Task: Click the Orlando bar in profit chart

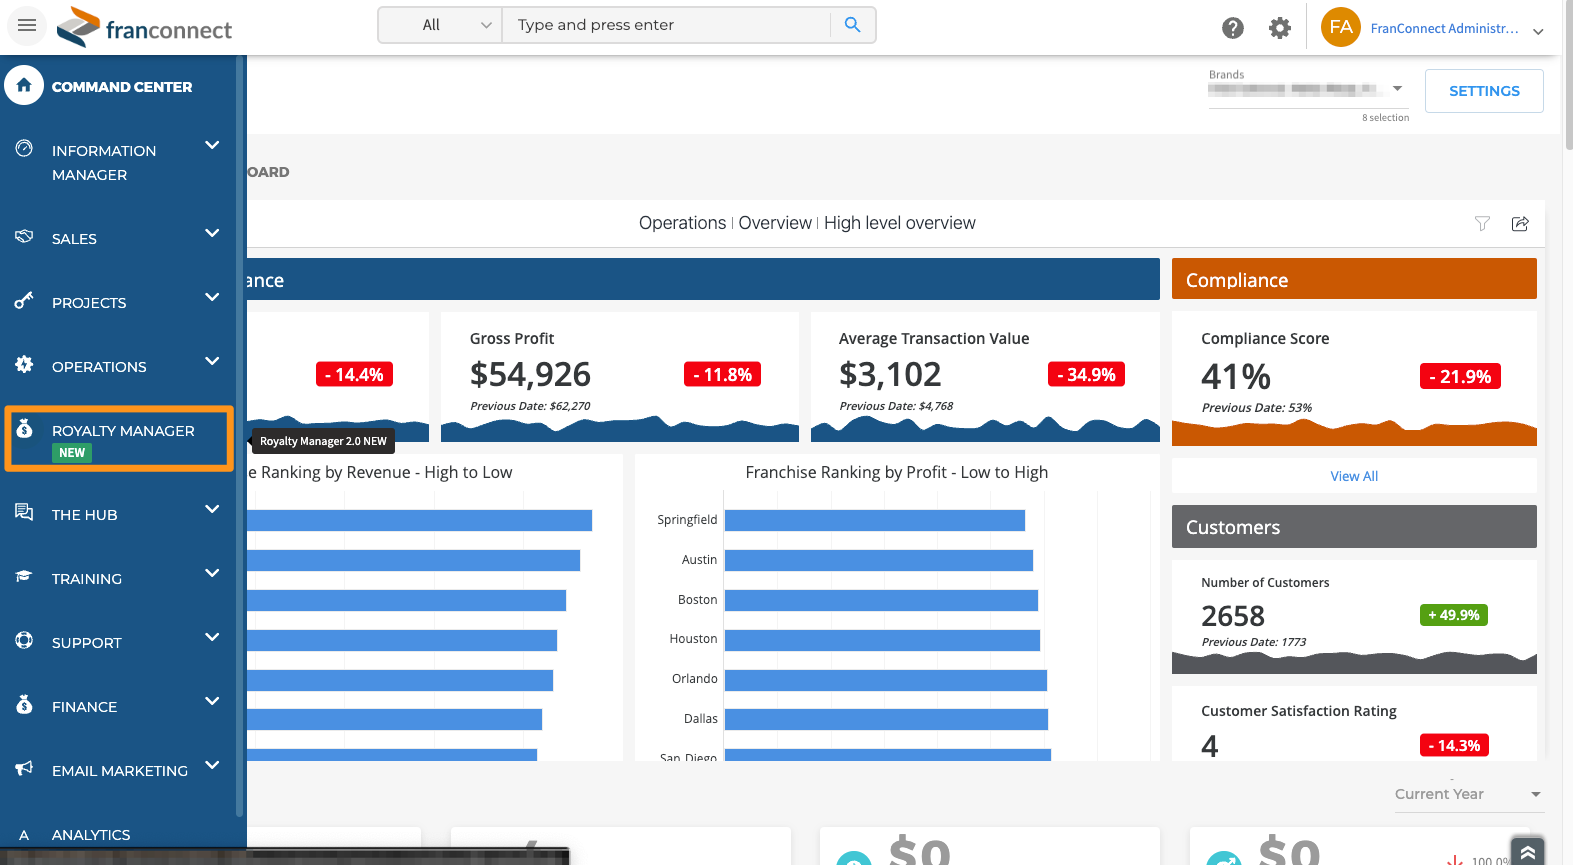Action: pos(886,680)
